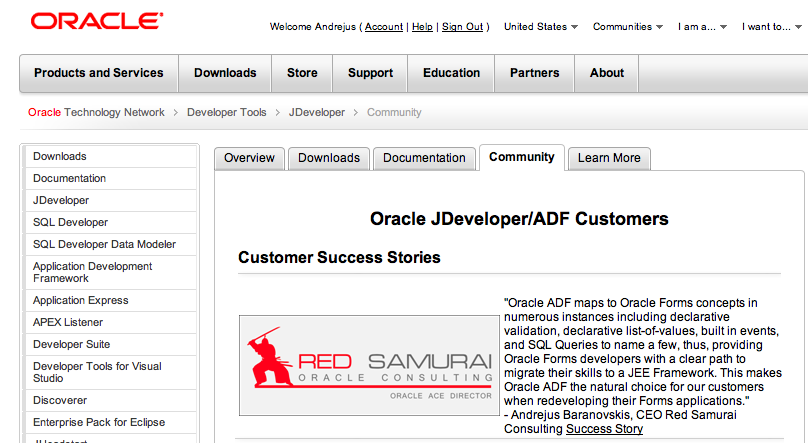Open Developer Tools for Visual Studio link
Image resolution: width=808 pixels, height=443 pixels.
point(110,372)
